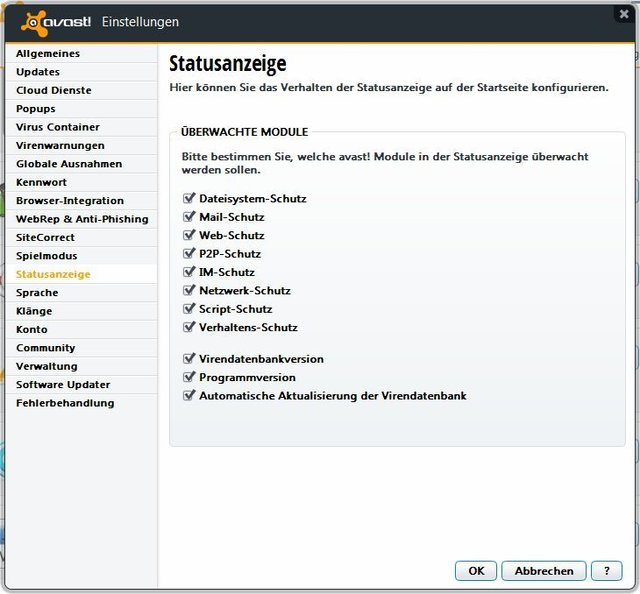This screenshot has height=594, width=640.
Task: Uncheck Dateisystem-Schutz checkbox
Action: (x=189, y=198)
